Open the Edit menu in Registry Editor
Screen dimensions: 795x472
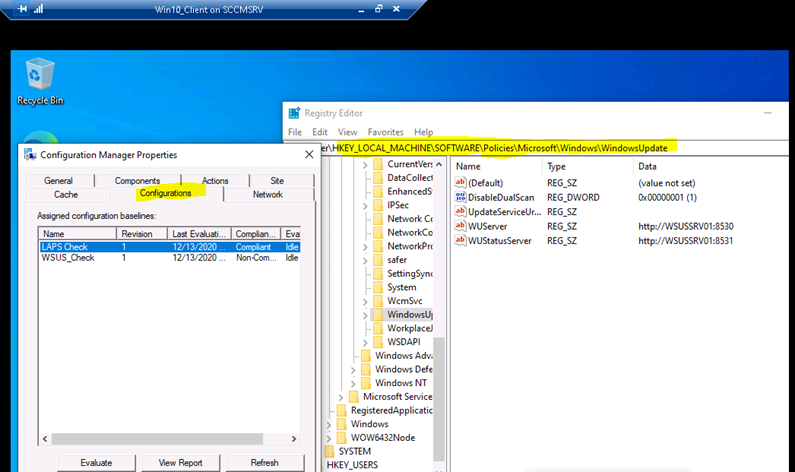319,132
